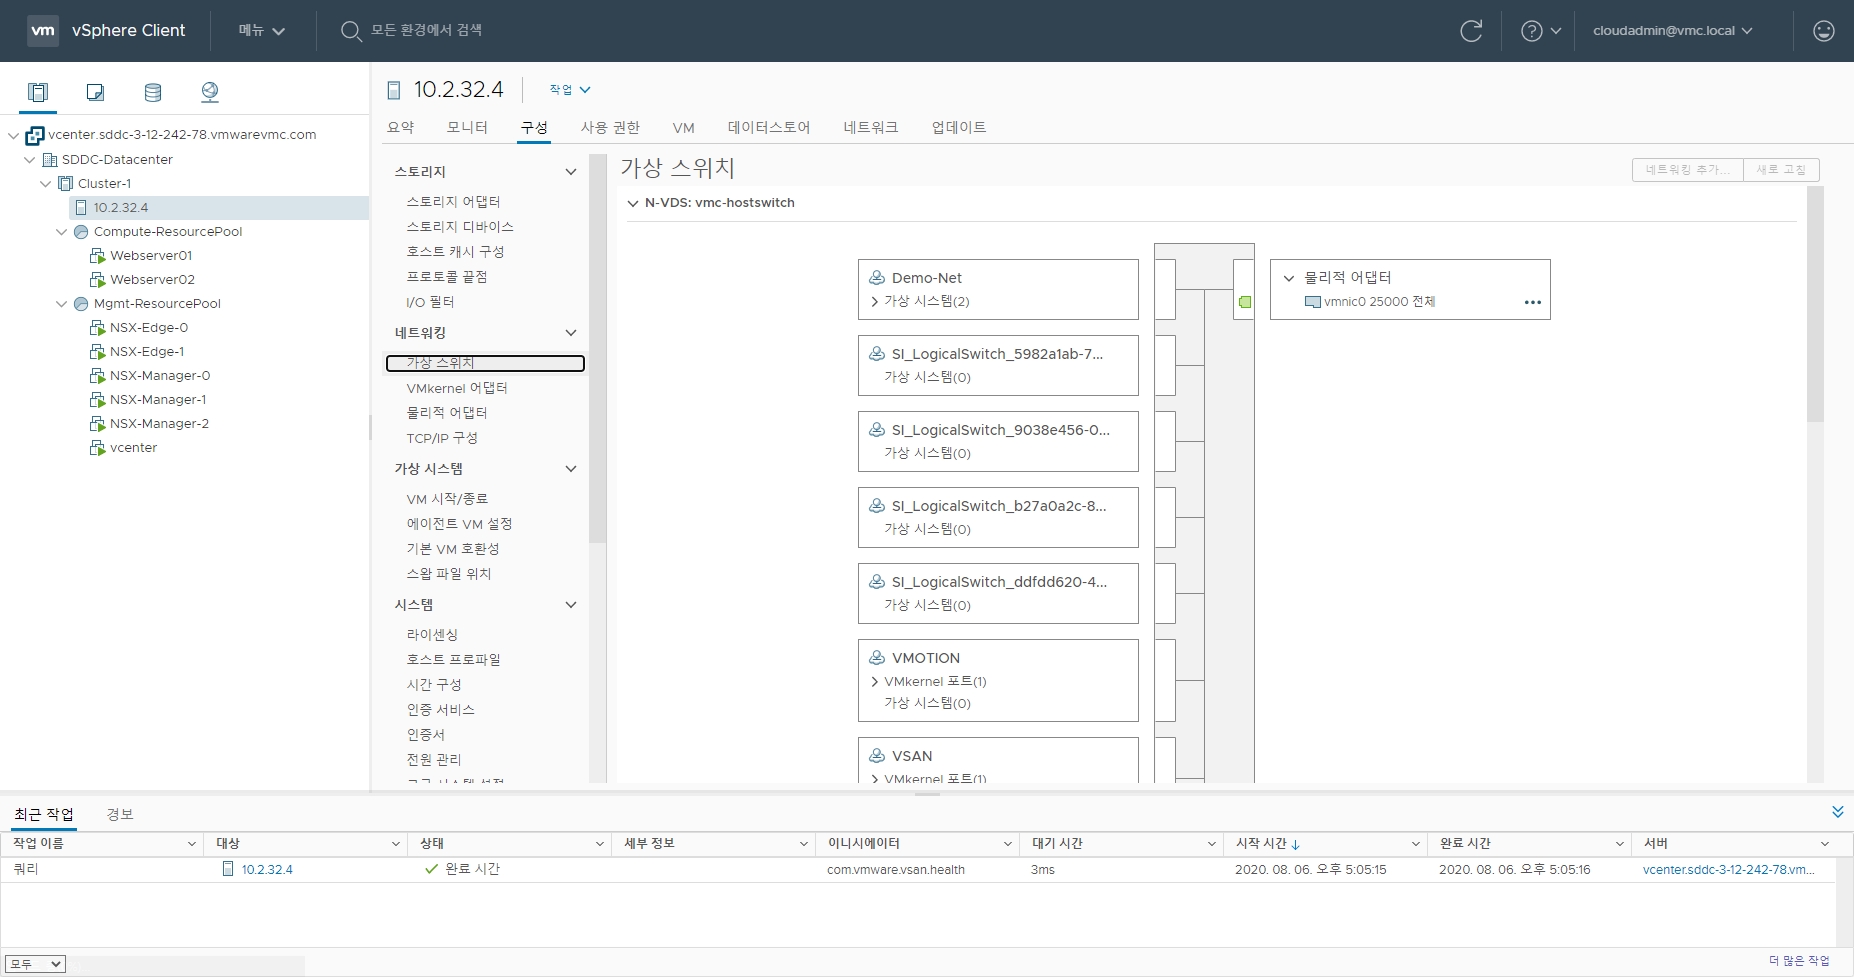Viewport: 1854px width, 977px height.
Task: Click the 네트워킹 추가 button
Action: [x=1688, y=170]
